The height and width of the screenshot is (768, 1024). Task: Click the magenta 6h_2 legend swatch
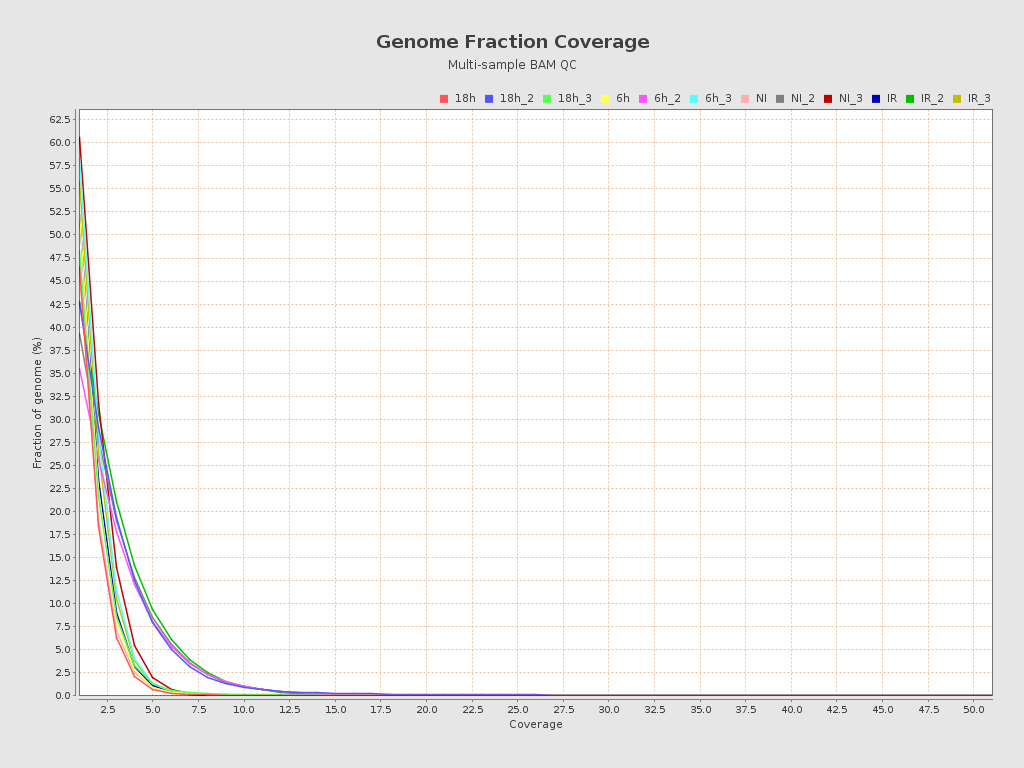[643, 99]
